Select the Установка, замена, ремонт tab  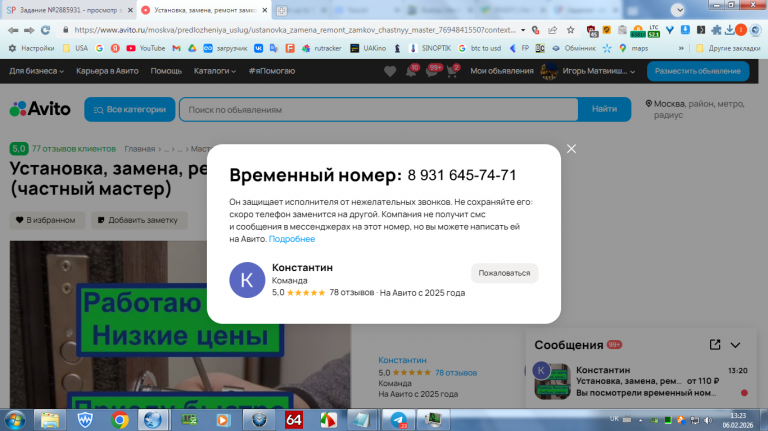click(204, 10)
